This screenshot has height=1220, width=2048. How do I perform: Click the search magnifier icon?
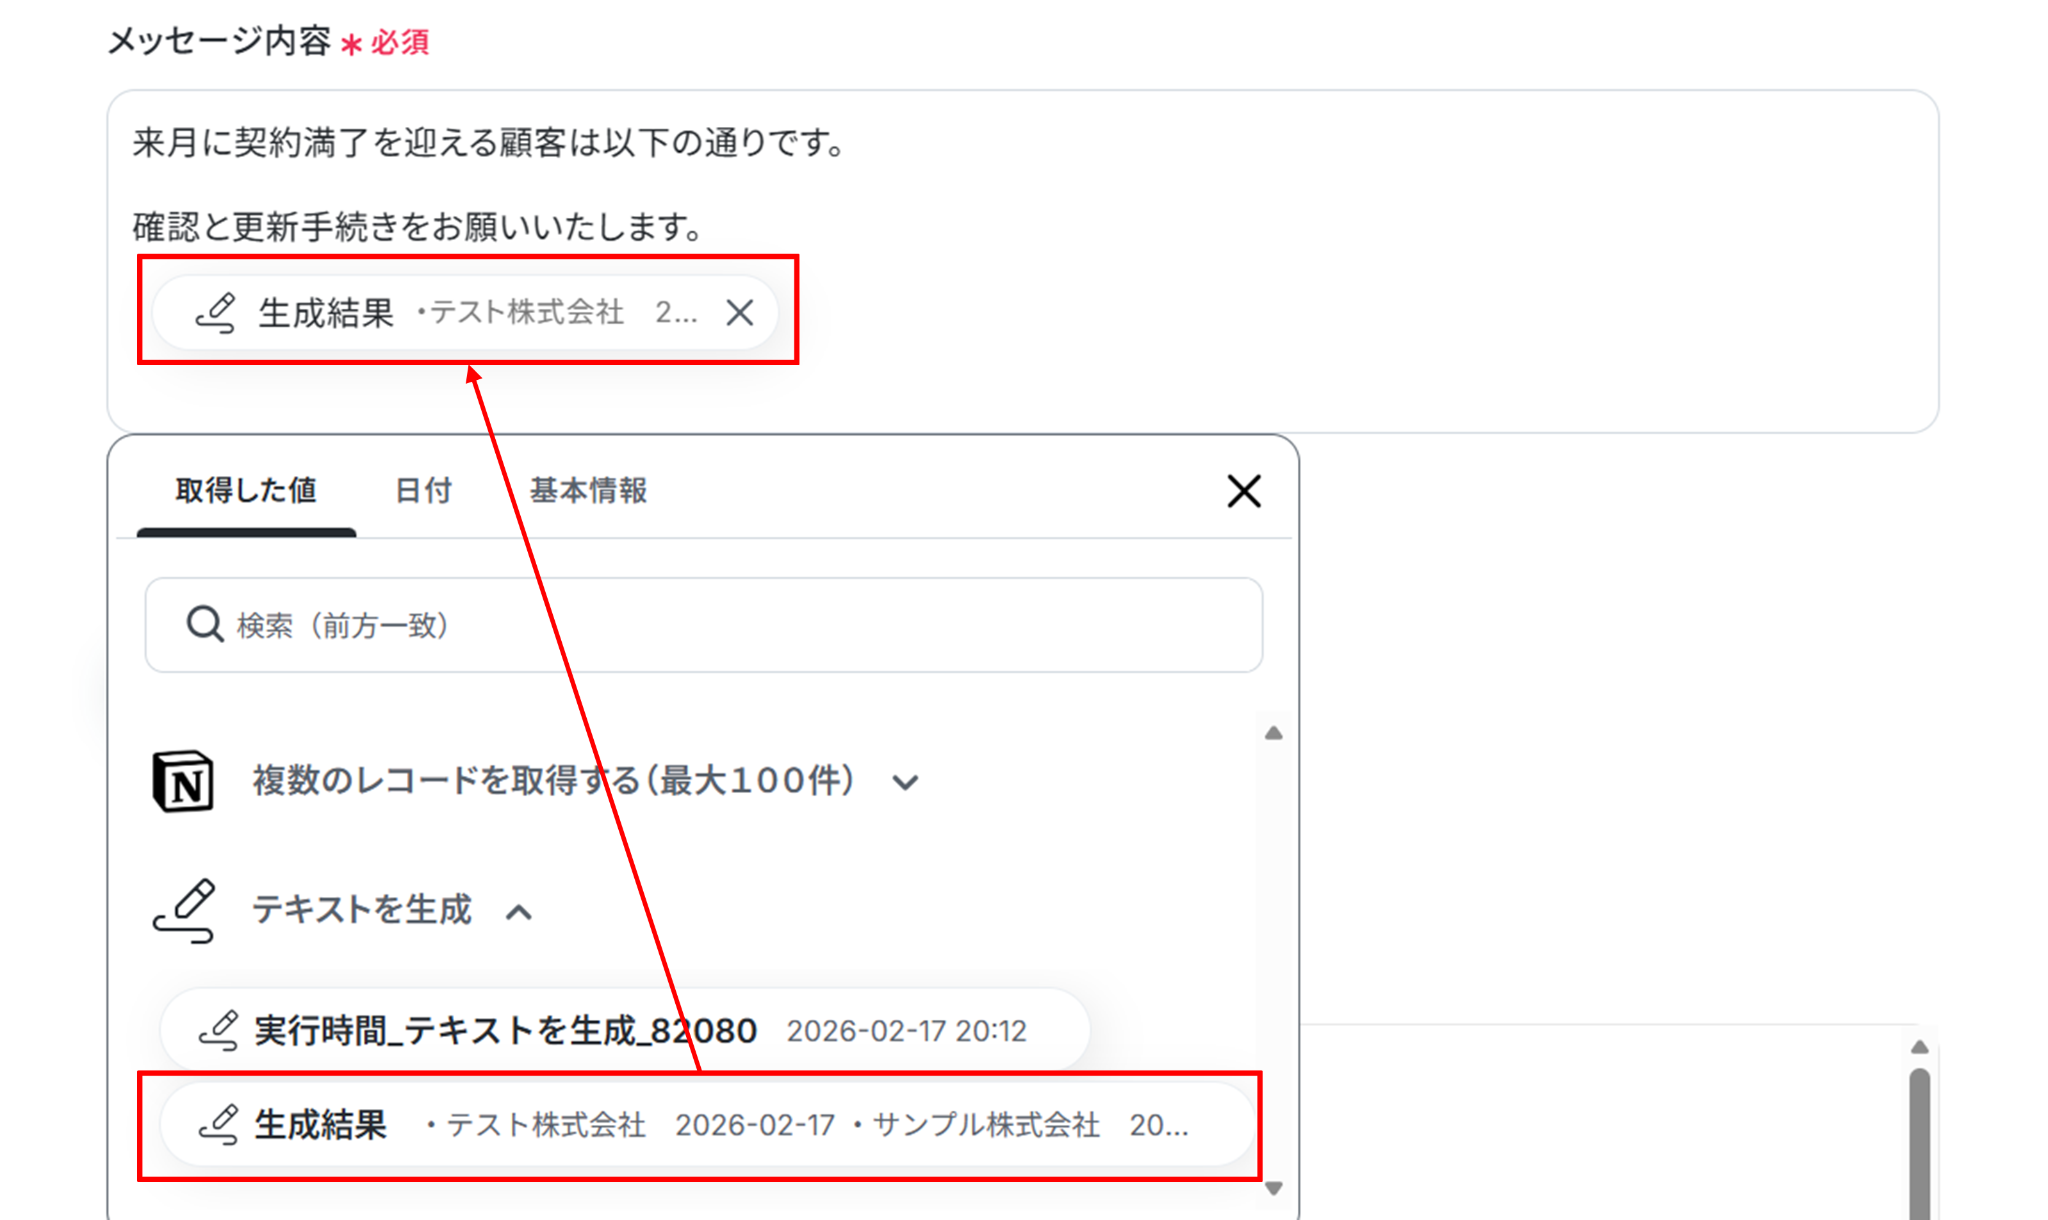tap(205, 624)
